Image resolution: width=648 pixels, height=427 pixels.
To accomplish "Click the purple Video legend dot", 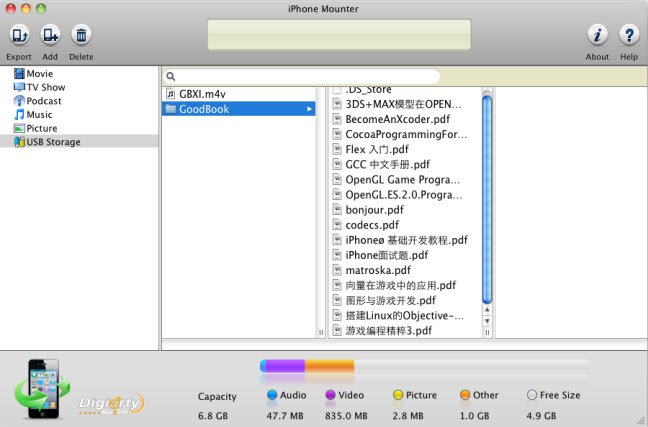I will (x=330, y=395).
